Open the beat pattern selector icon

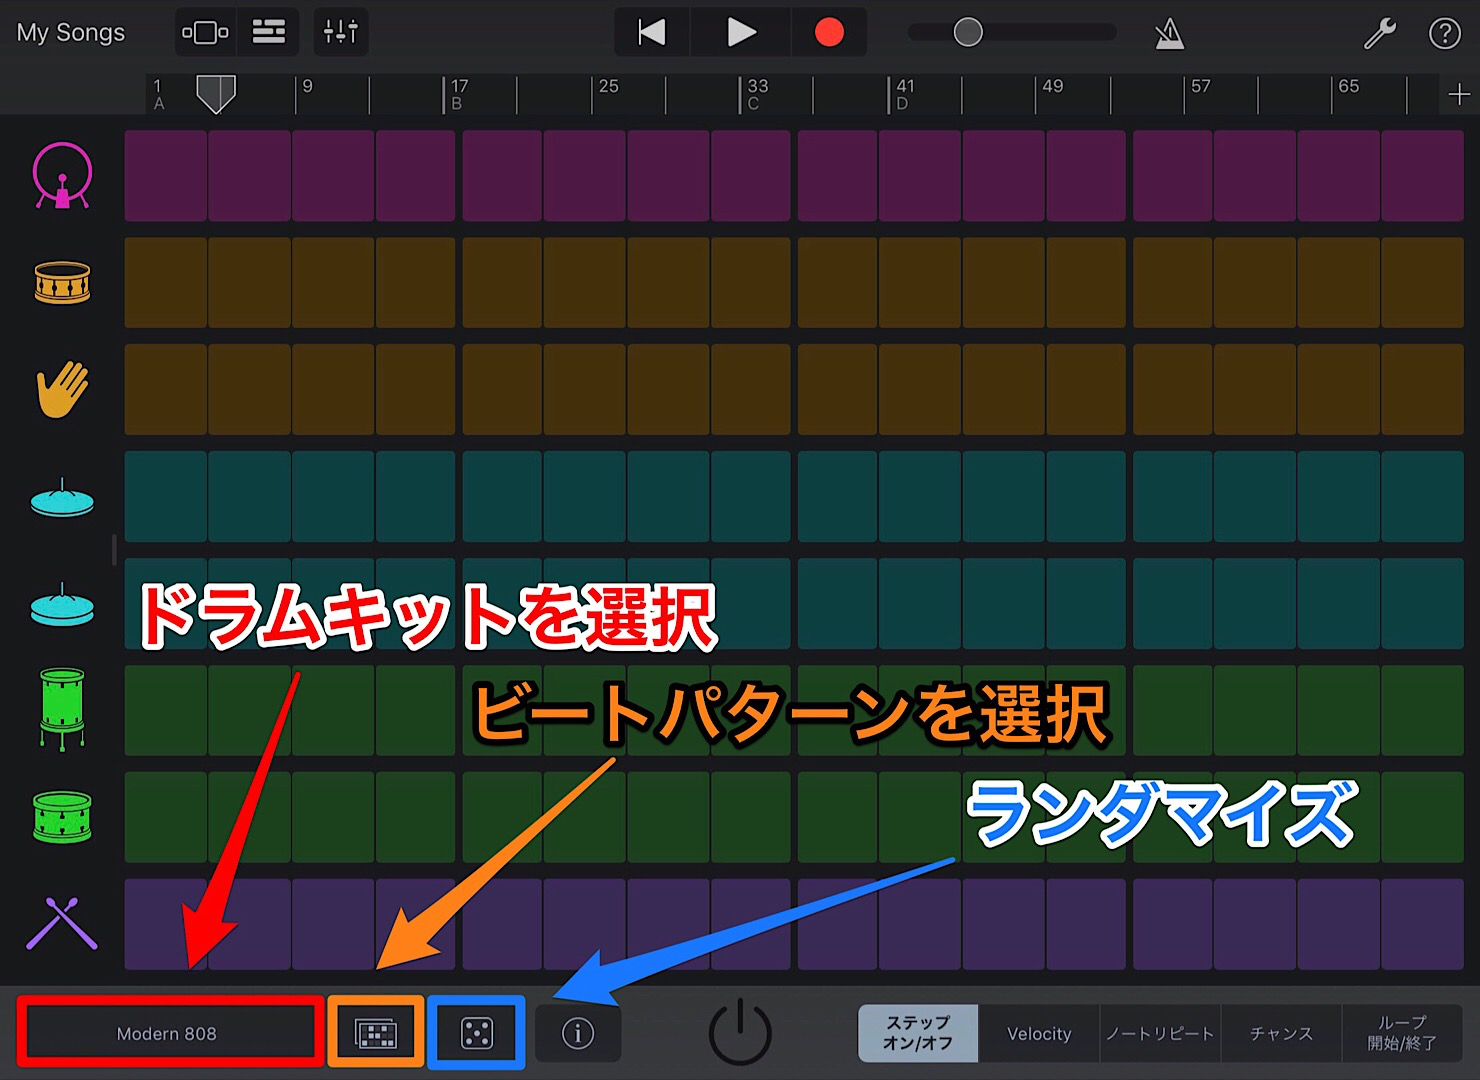click(x=376, y=1033)
